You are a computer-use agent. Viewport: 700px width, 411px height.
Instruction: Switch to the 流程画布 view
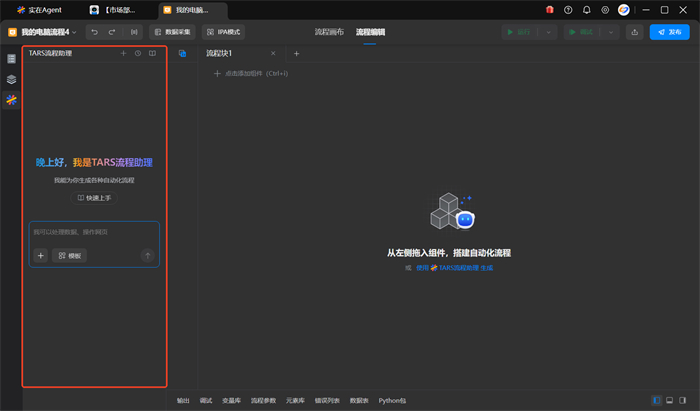click(329, 32)
